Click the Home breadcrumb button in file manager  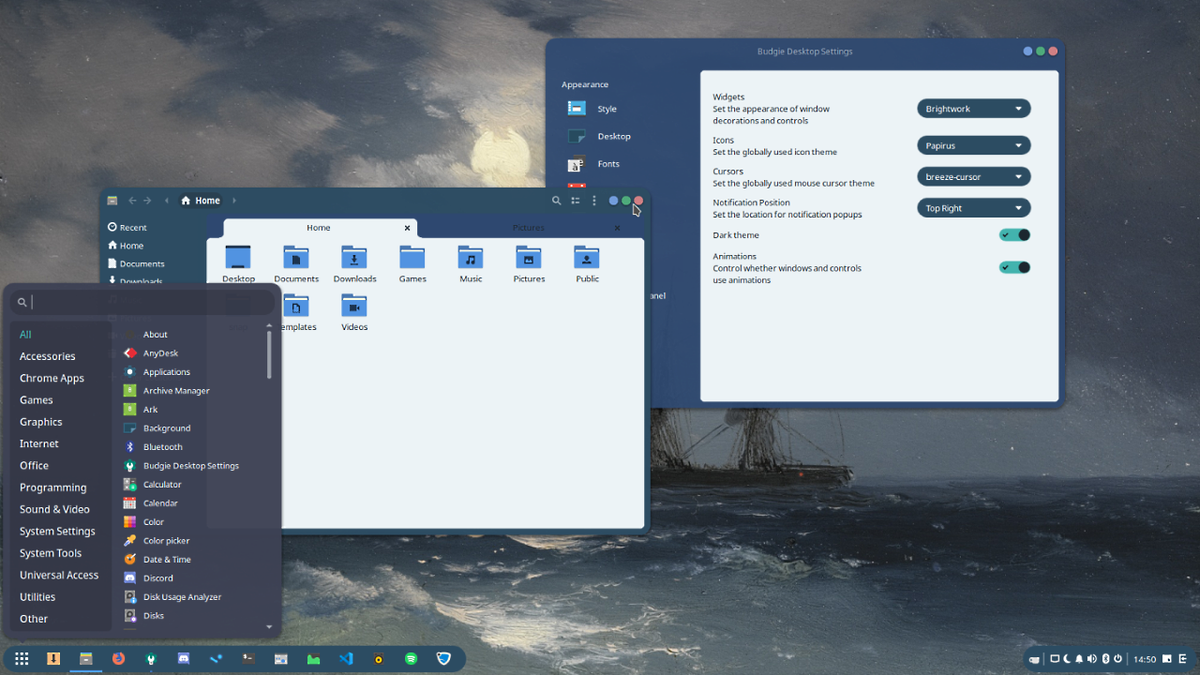tap(201, 201)
